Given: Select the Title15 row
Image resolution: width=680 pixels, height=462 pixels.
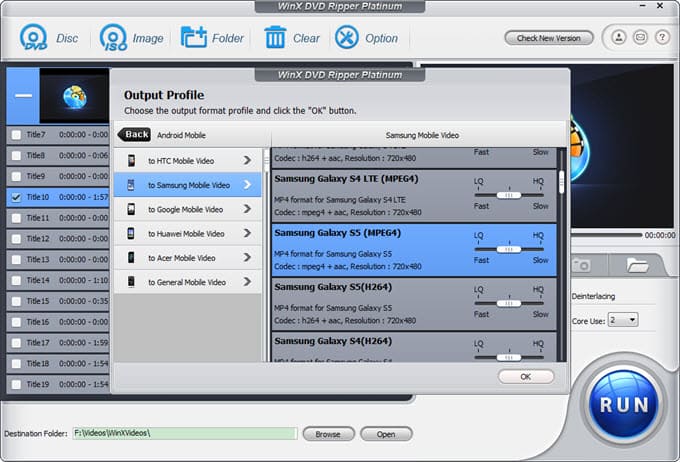Looking at the screenshot, I should pos(58,301).
